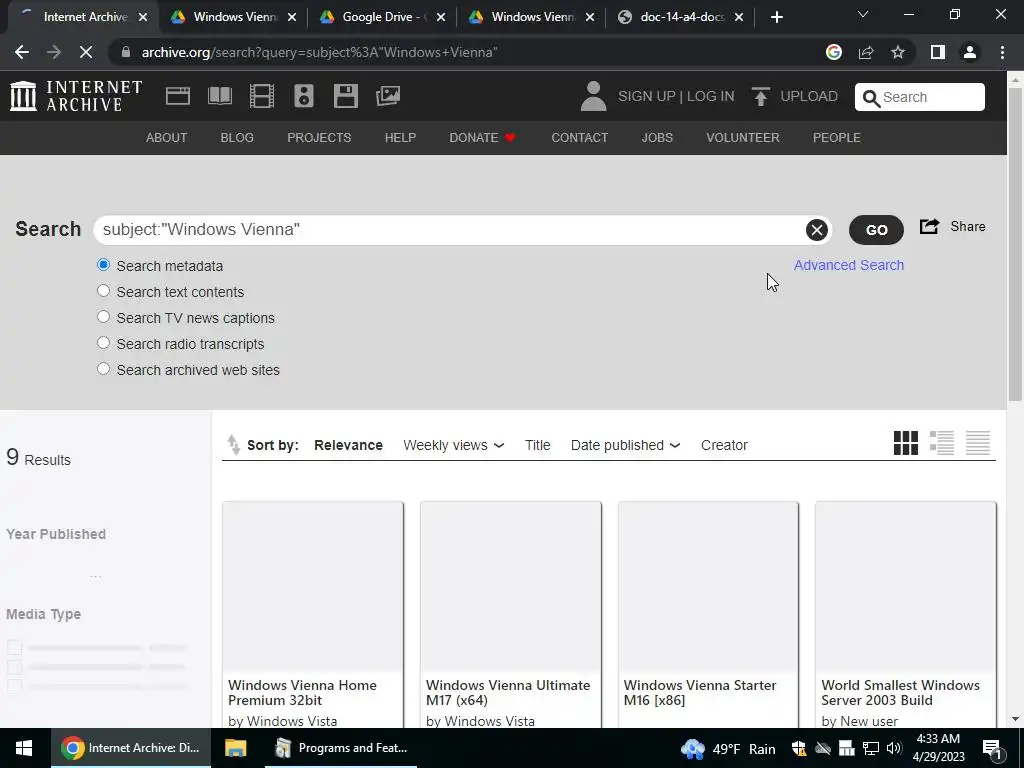Click the Google extension icon in address bar

pyautogui.click(x=833, y=52)
